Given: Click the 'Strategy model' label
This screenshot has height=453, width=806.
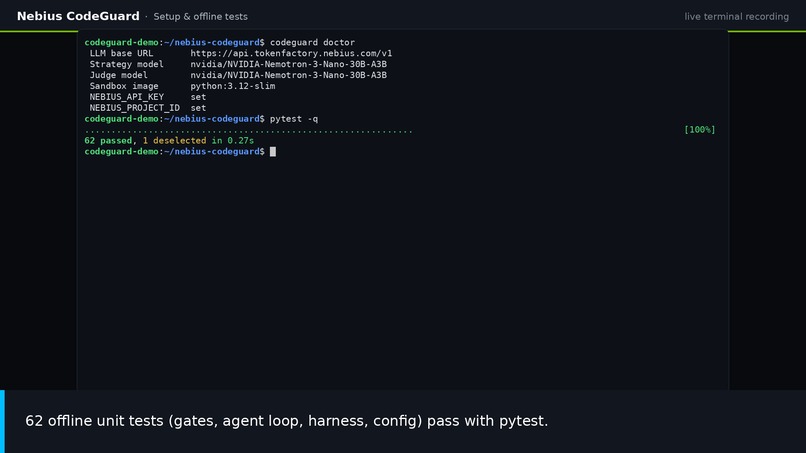Looking at the screenshot, I should click(126, 64).
